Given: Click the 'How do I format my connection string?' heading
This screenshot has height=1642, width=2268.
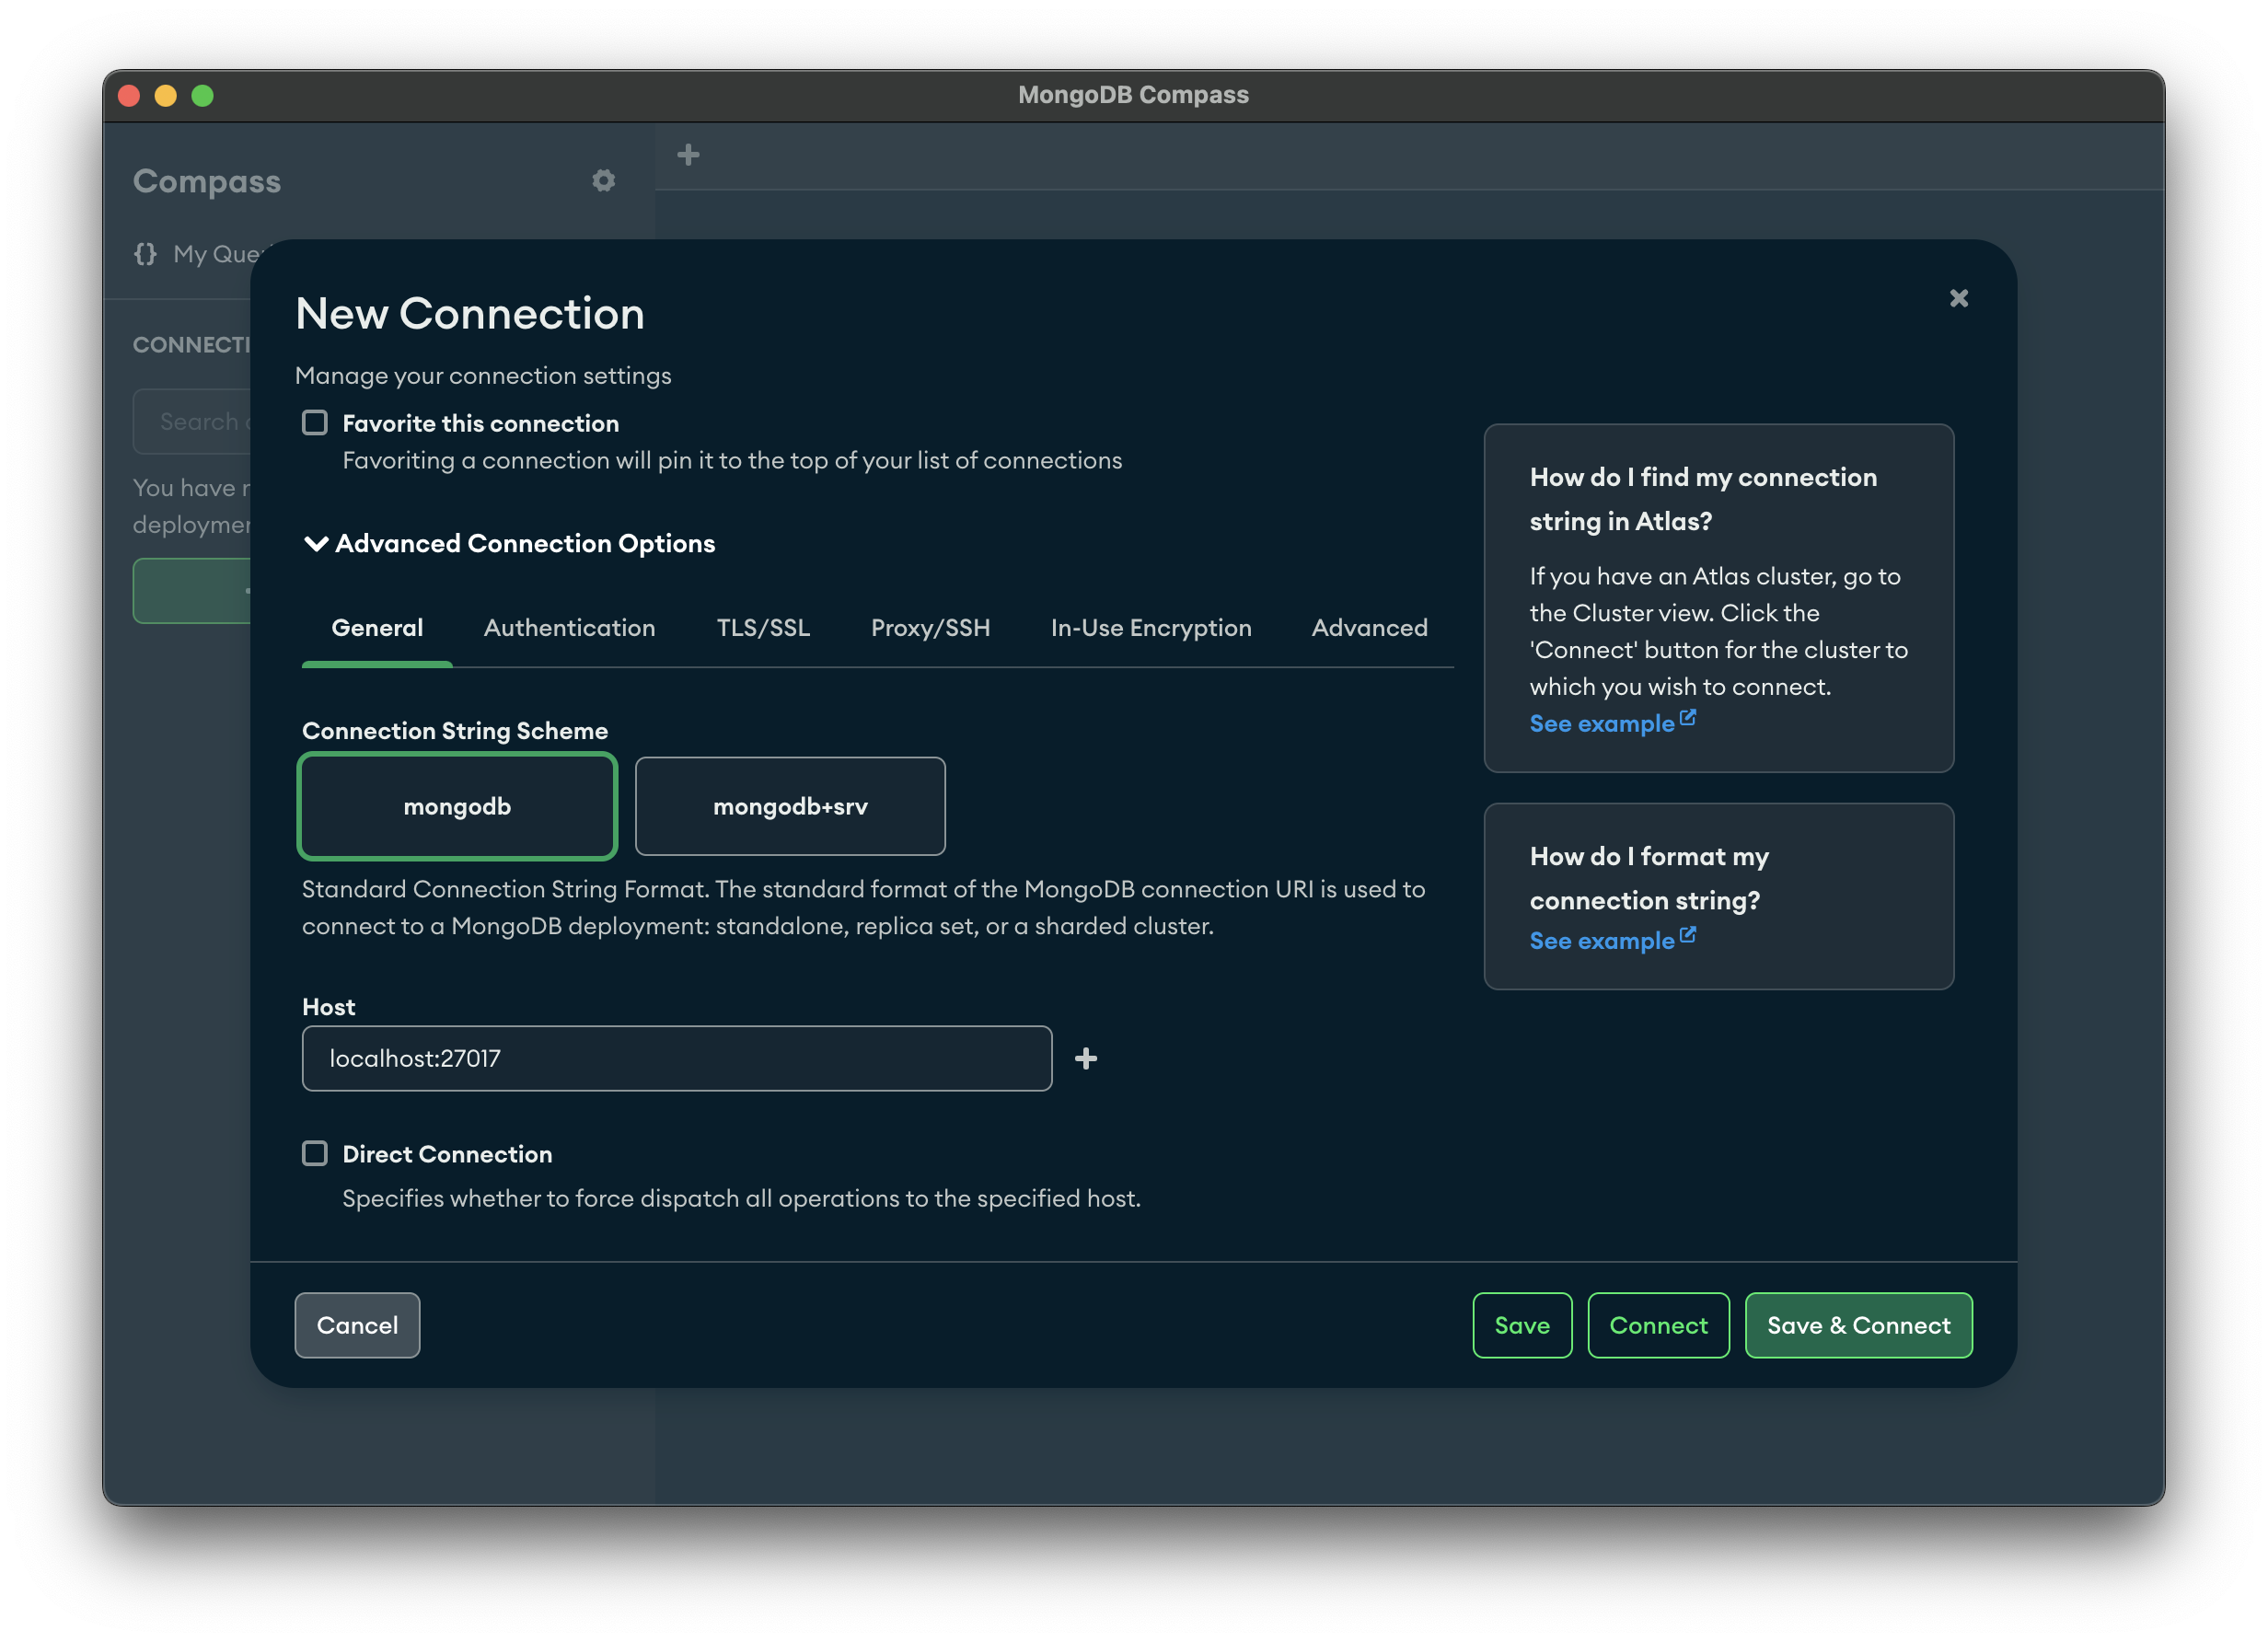Looking at the screenshot, I should point(1649,878).
